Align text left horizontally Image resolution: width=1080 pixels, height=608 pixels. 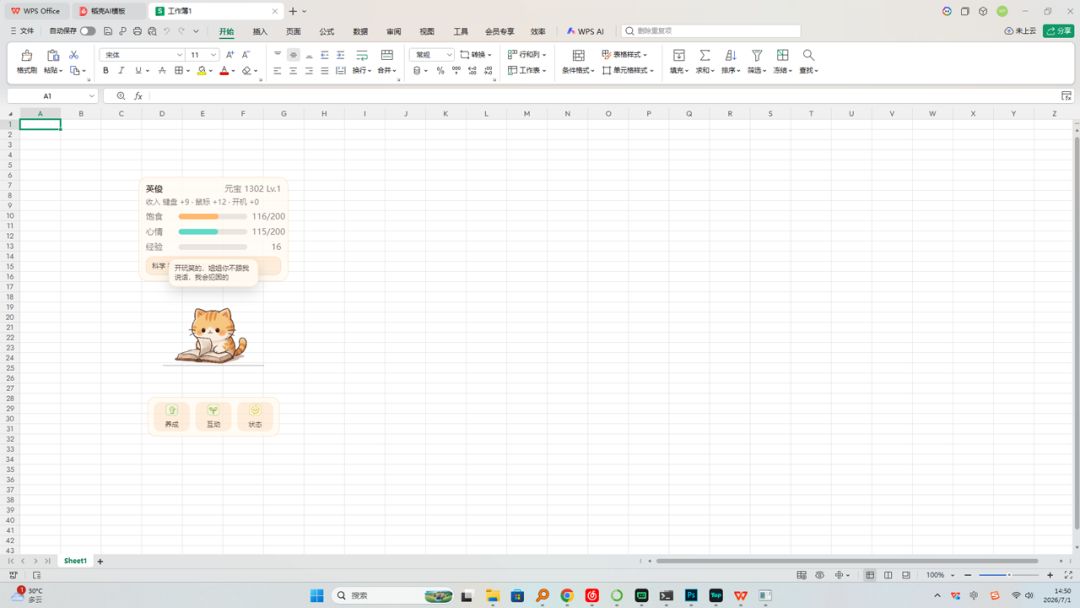[x=277, y=70]
